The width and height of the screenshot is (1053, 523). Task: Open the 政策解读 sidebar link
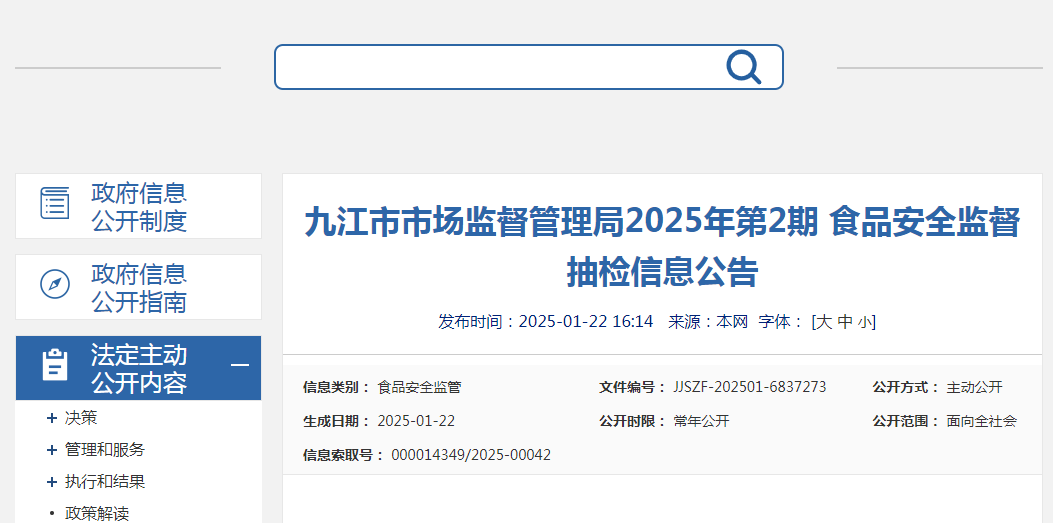[97, 514]
